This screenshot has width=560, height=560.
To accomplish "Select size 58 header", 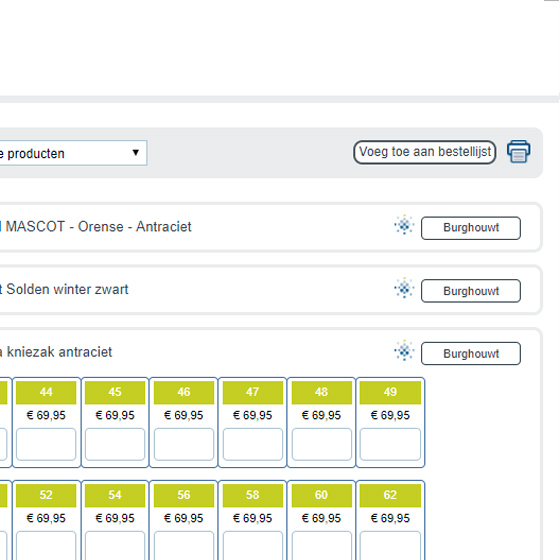I will (253, 495).
